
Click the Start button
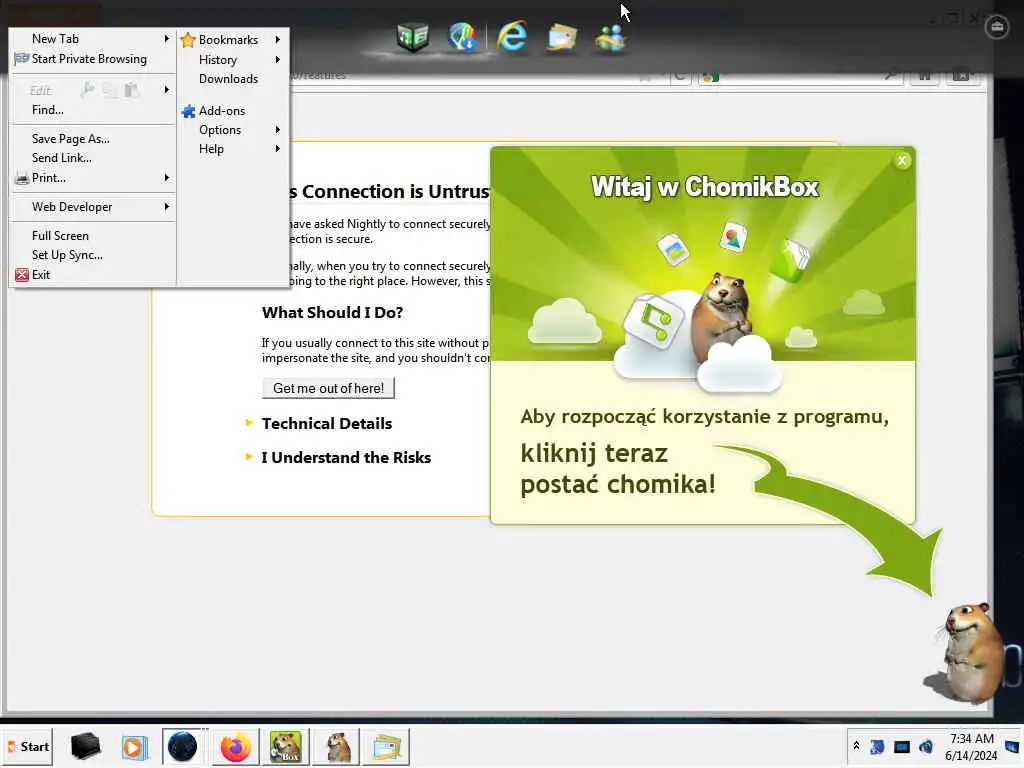pos(29,746)
